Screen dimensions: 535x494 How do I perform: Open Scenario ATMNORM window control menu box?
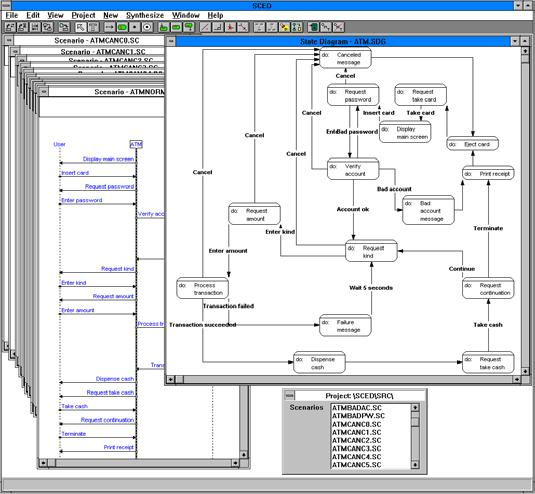[44, 91]
